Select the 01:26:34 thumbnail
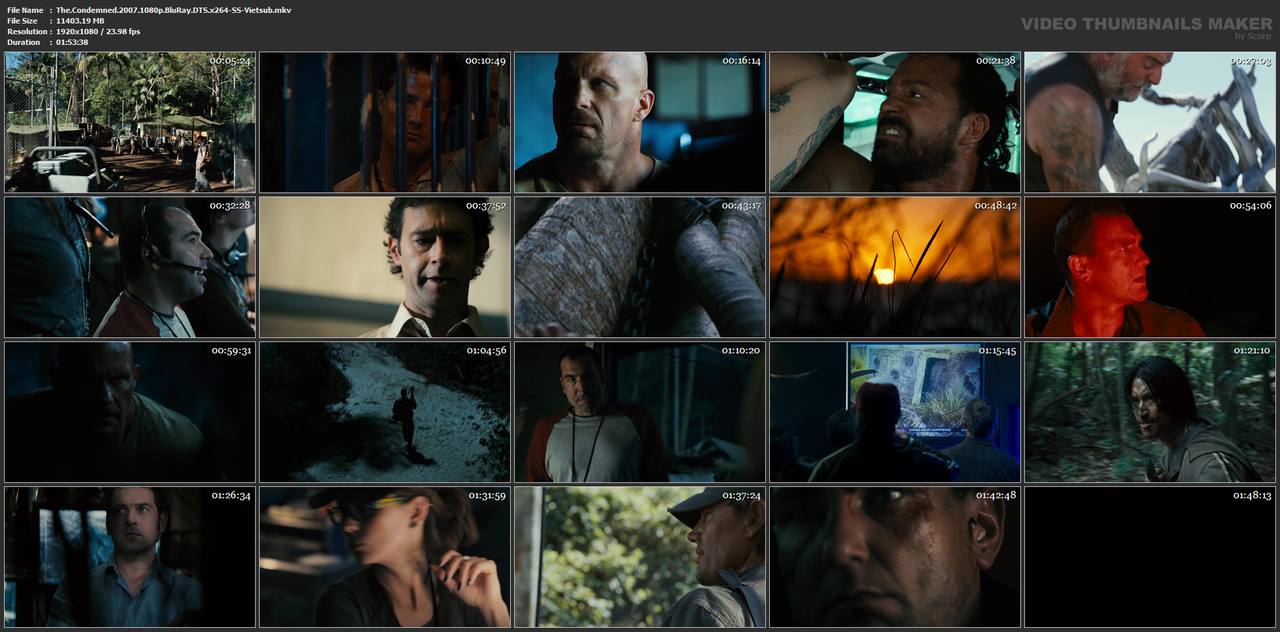 [130, 557]
